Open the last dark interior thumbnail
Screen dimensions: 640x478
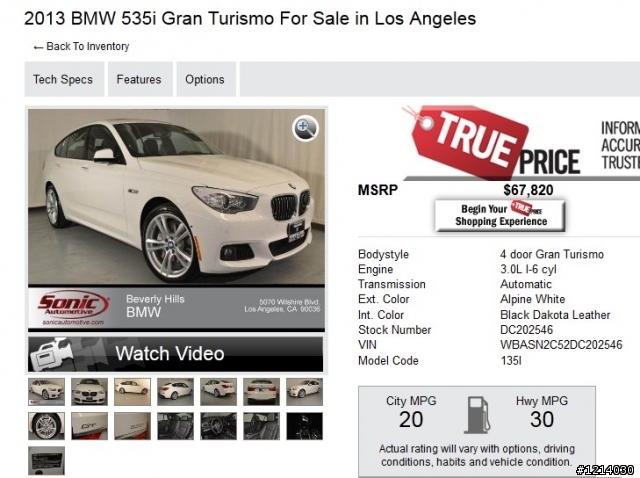click(x=304, y=426)
